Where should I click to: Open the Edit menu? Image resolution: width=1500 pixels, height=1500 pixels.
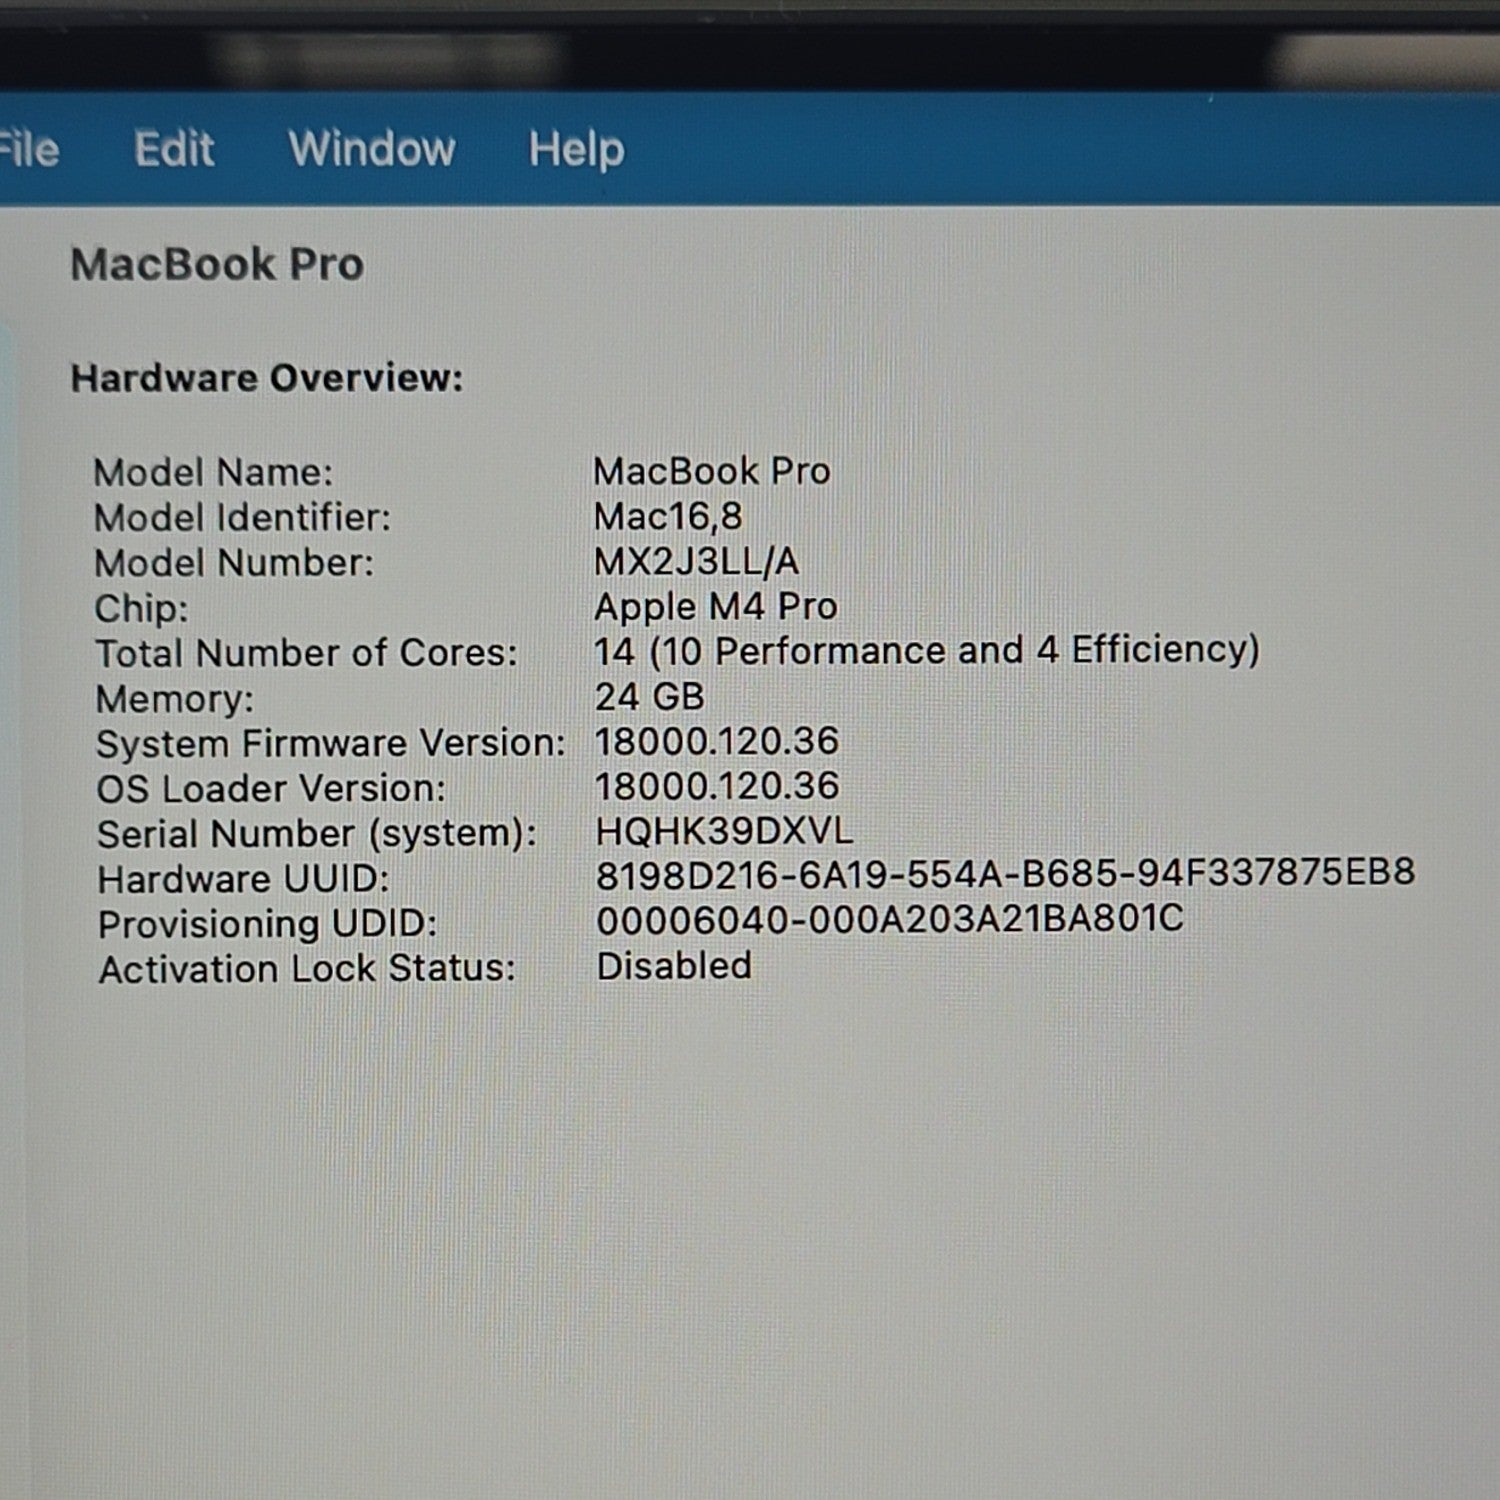pyautogui.click(x=174, y=149)
